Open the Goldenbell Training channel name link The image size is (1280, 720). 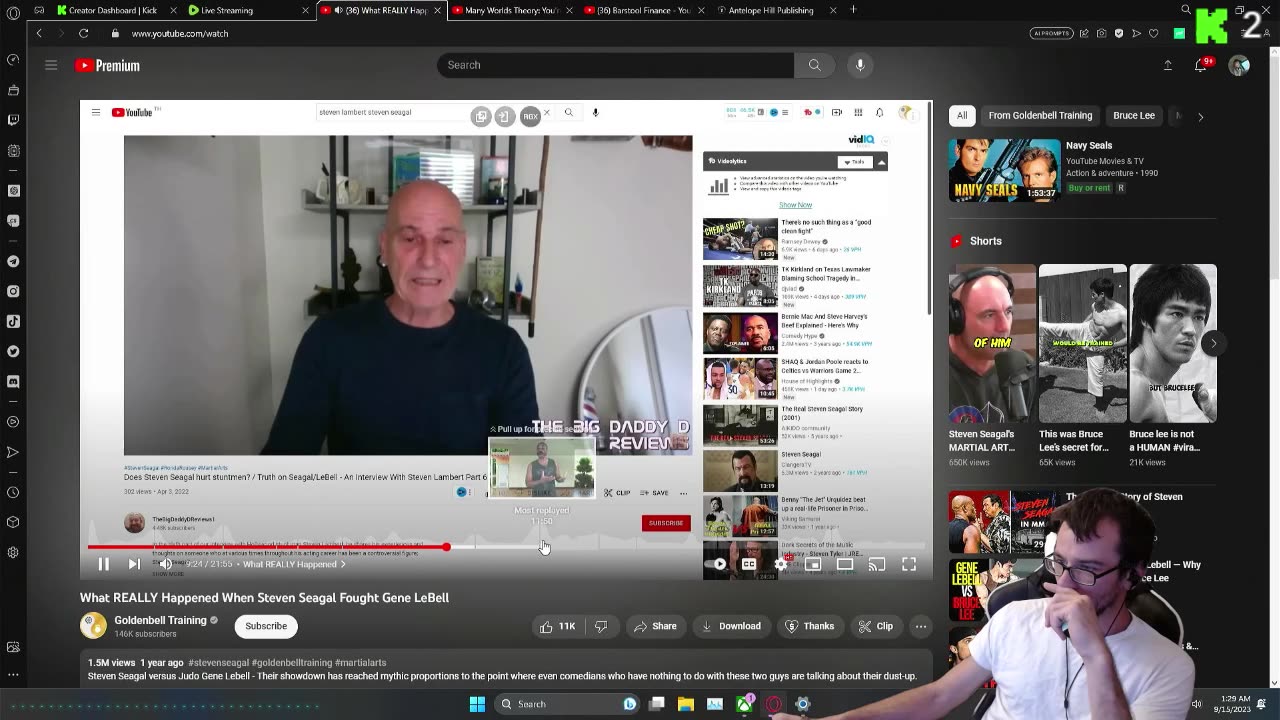point(160,620)
